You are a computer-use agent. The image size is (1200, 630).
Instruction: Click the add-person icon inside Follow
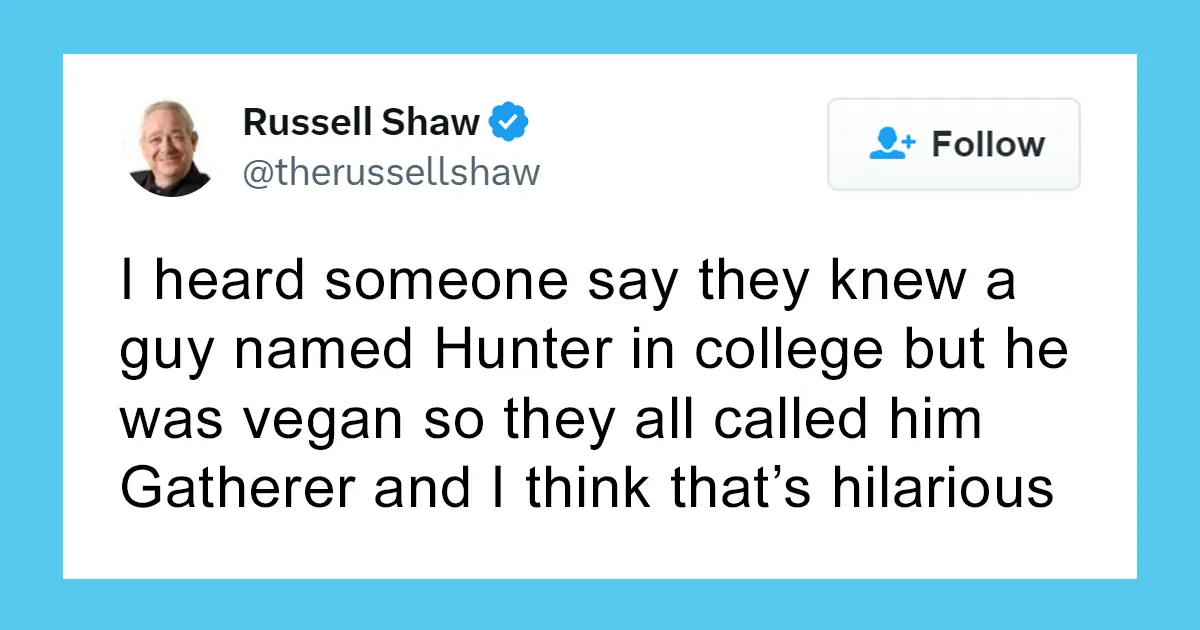point(892,144)
